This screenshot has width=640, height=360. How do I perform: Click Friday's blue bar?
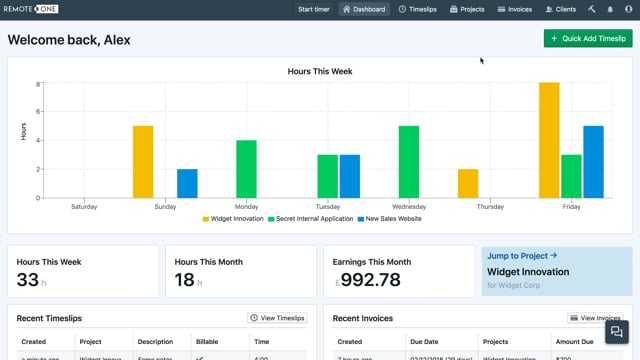593,162
